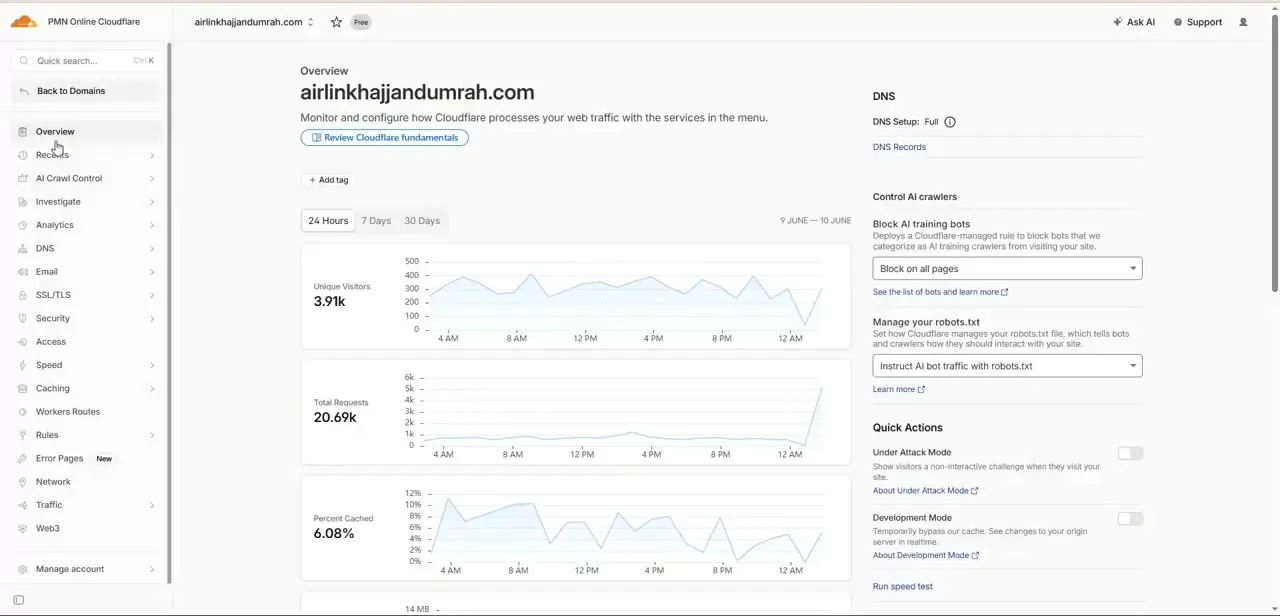The width and height of the screenshot is (1280, 616).
Task: Switch to the 30 Days tab
Action: point(422,221)
